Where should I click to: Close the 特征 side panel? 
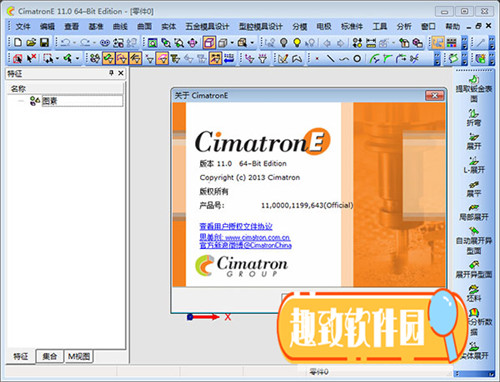[x=121, y=73]
